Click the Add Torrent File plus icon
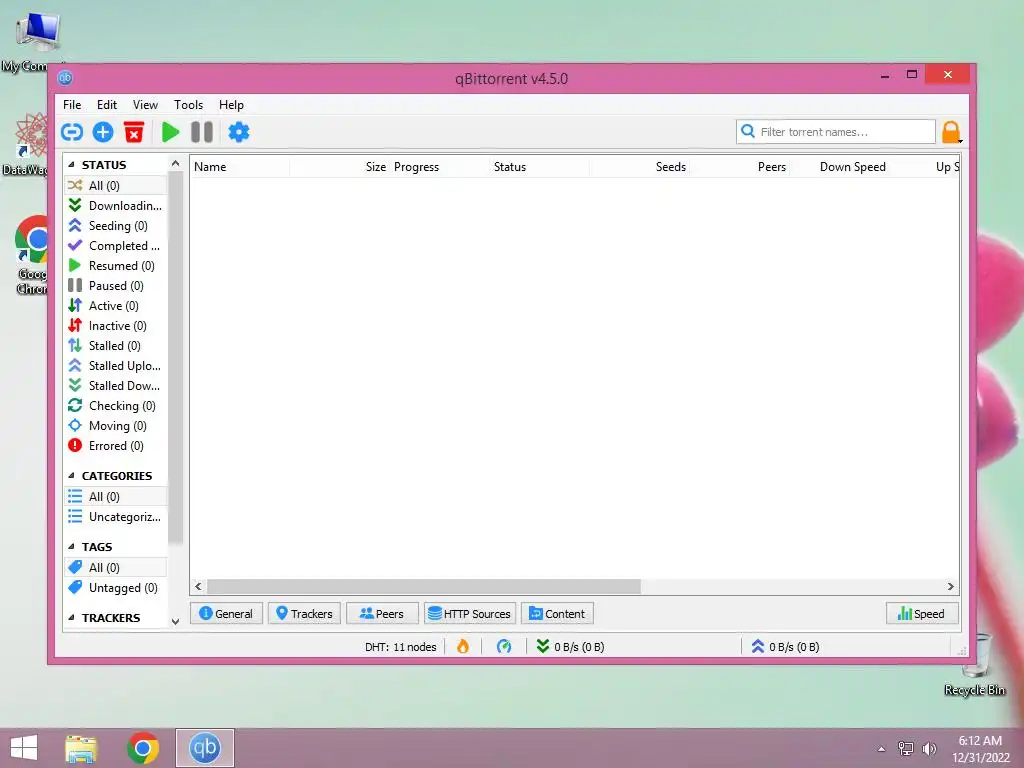The image size is (1024, 768). (x=103, y=133)
